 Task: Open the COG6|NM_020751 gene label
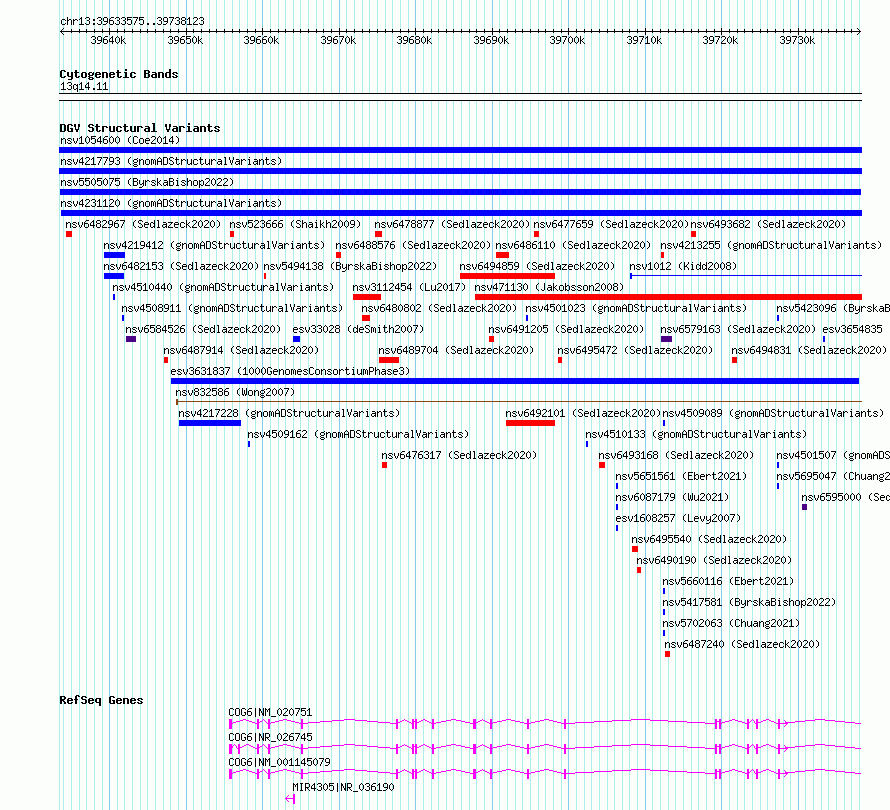[270, 712]
